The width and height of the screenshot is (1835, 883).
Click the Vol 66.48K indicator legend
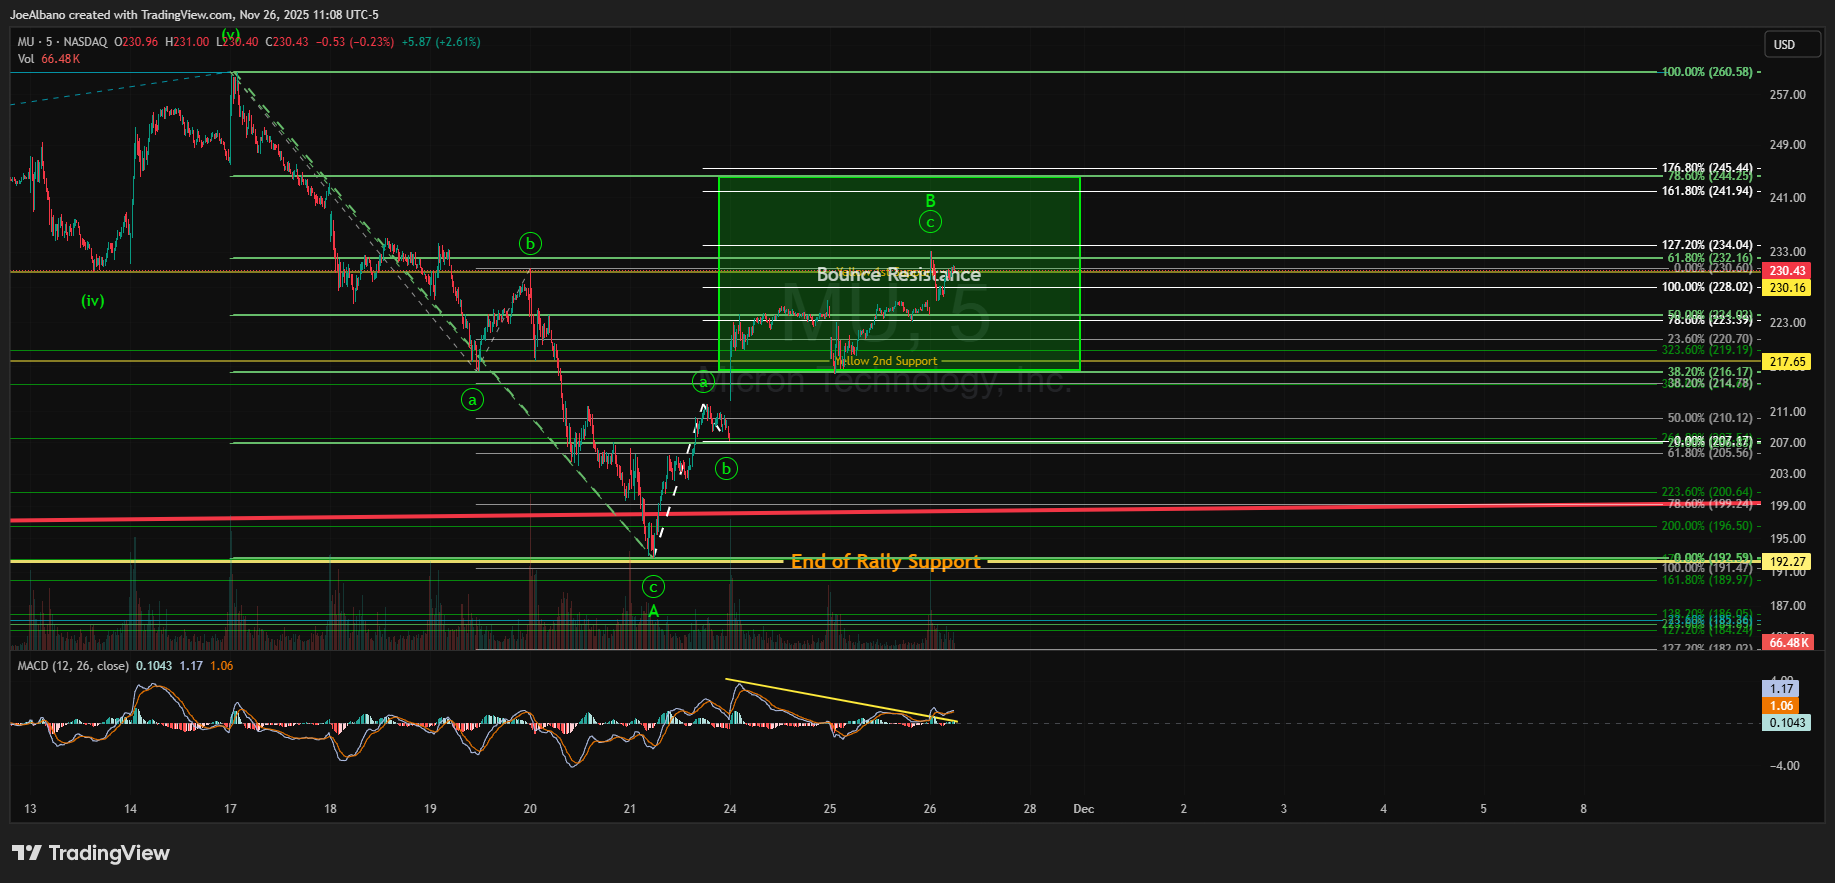point(49,59)
